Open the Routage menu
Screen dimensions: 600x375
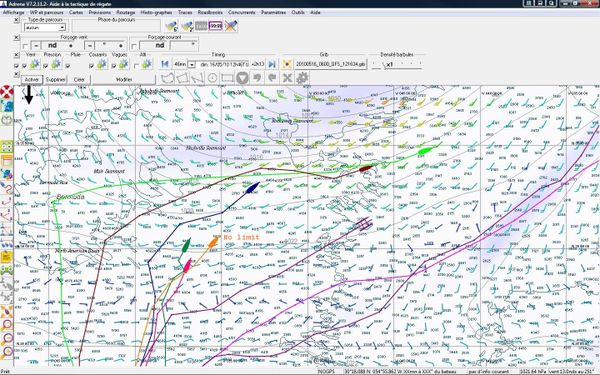coord(126,12)
